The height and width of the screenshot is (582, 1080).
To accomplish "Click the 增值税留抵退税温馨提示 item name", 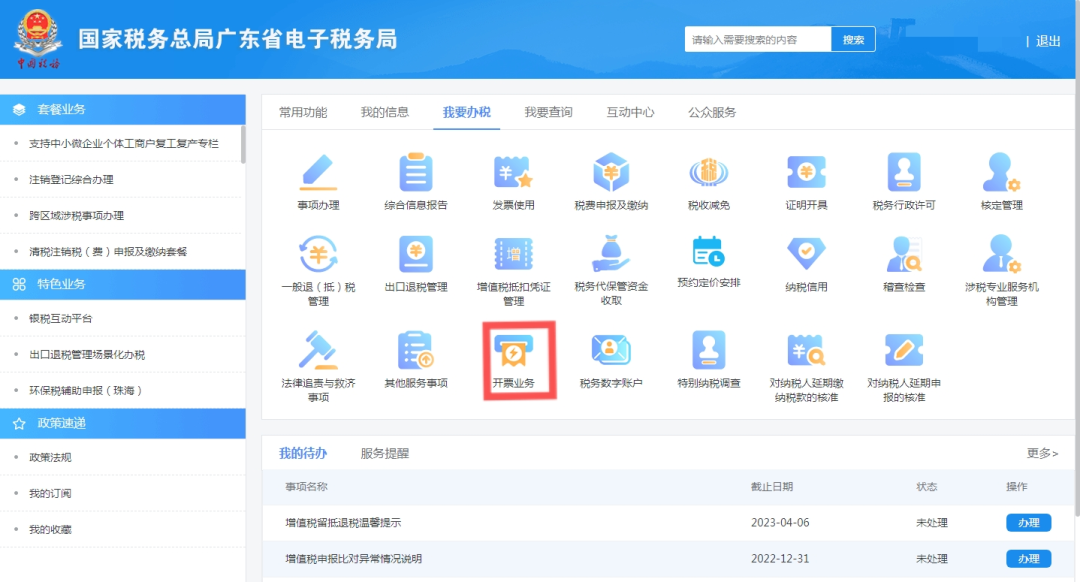I will tap(343, 523).
